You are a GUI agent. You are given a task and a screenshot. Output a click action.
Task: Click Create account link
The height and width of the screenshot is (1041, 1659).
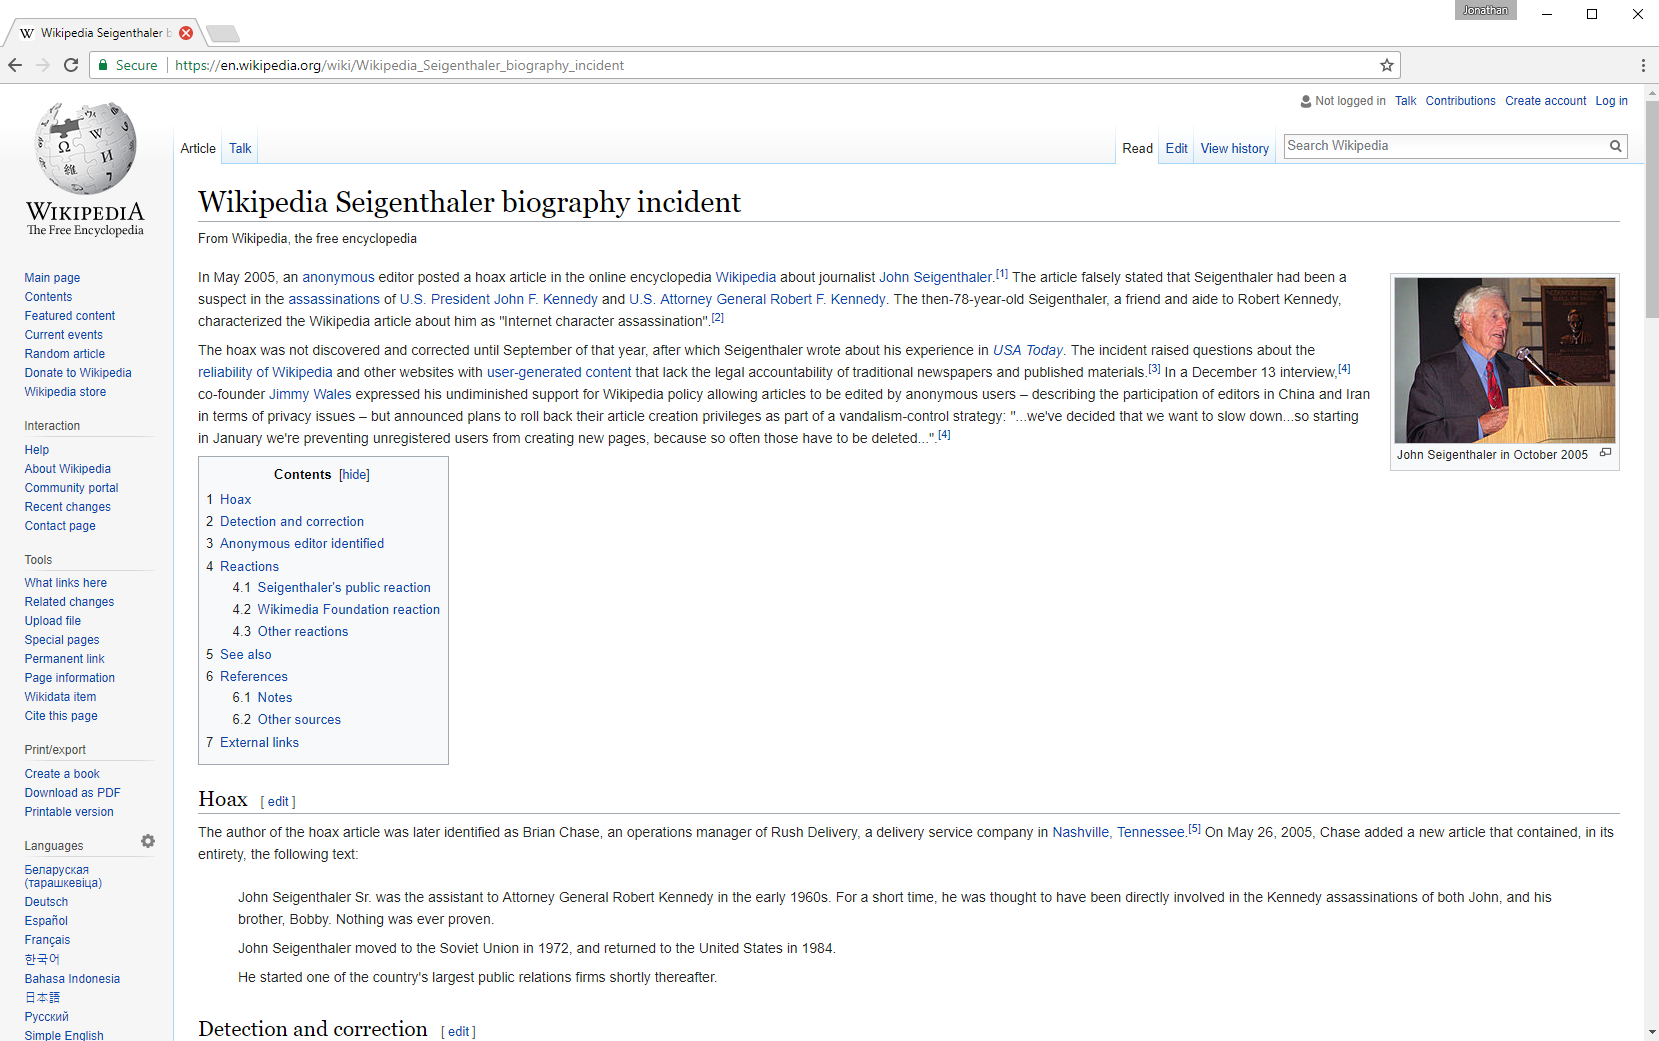click(x=1546, y=101)
